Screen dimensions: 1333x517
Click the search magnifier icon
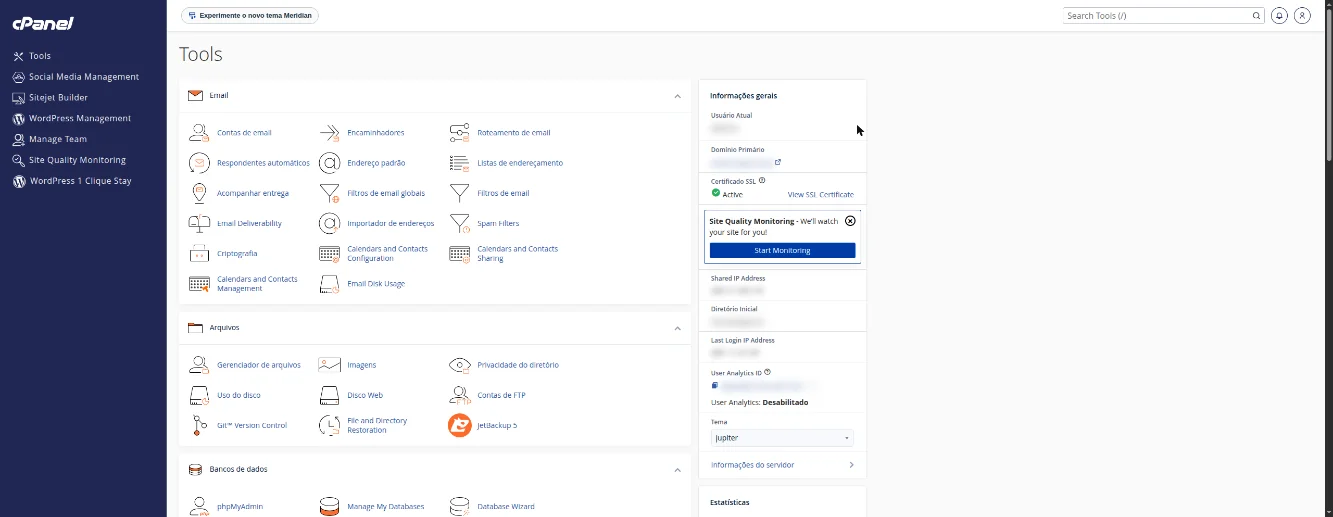click(1257, 16)
